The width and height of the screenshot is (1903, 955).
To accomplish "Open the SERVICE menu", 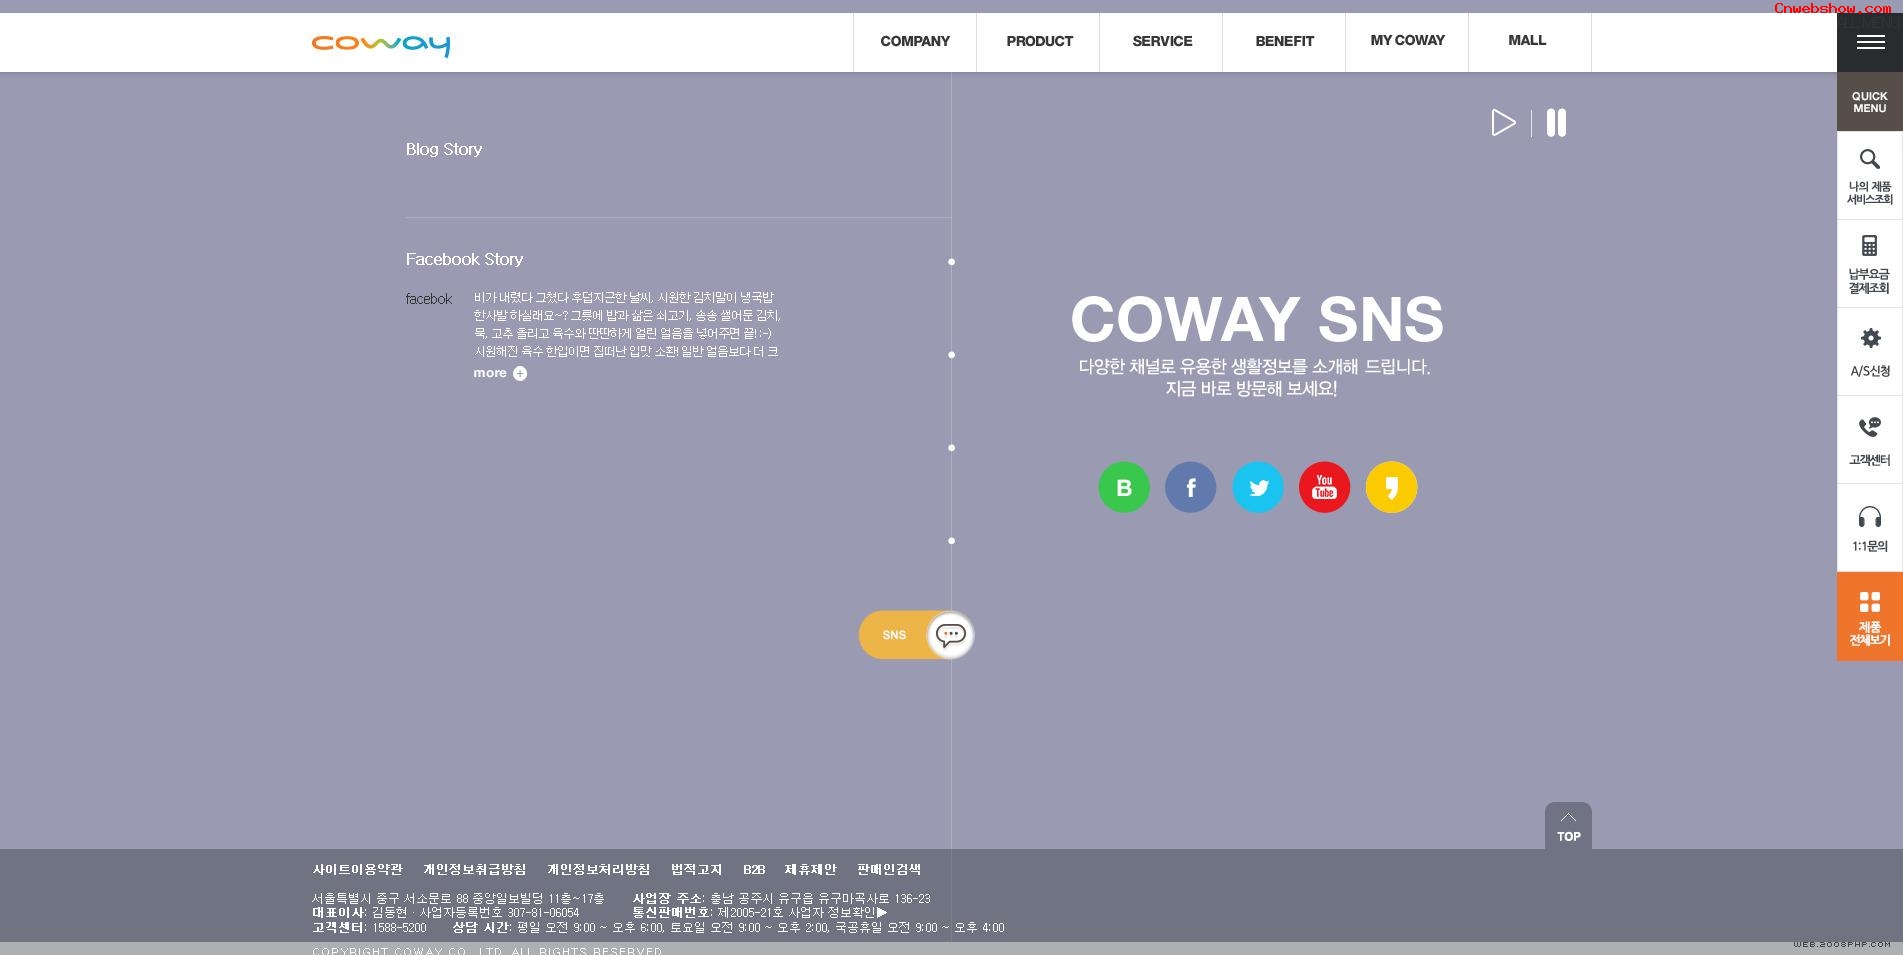I will (x=1162, y=41).
